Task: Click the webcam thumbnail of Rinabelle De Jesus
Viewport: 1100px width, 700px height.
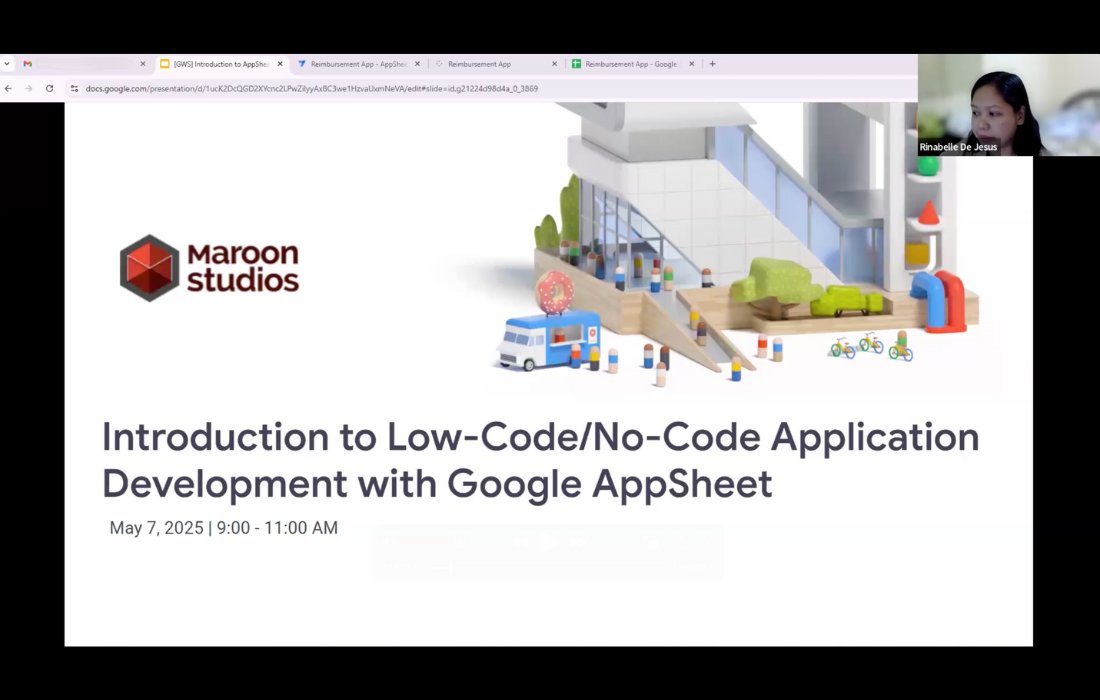Action: pos(1007,107)
